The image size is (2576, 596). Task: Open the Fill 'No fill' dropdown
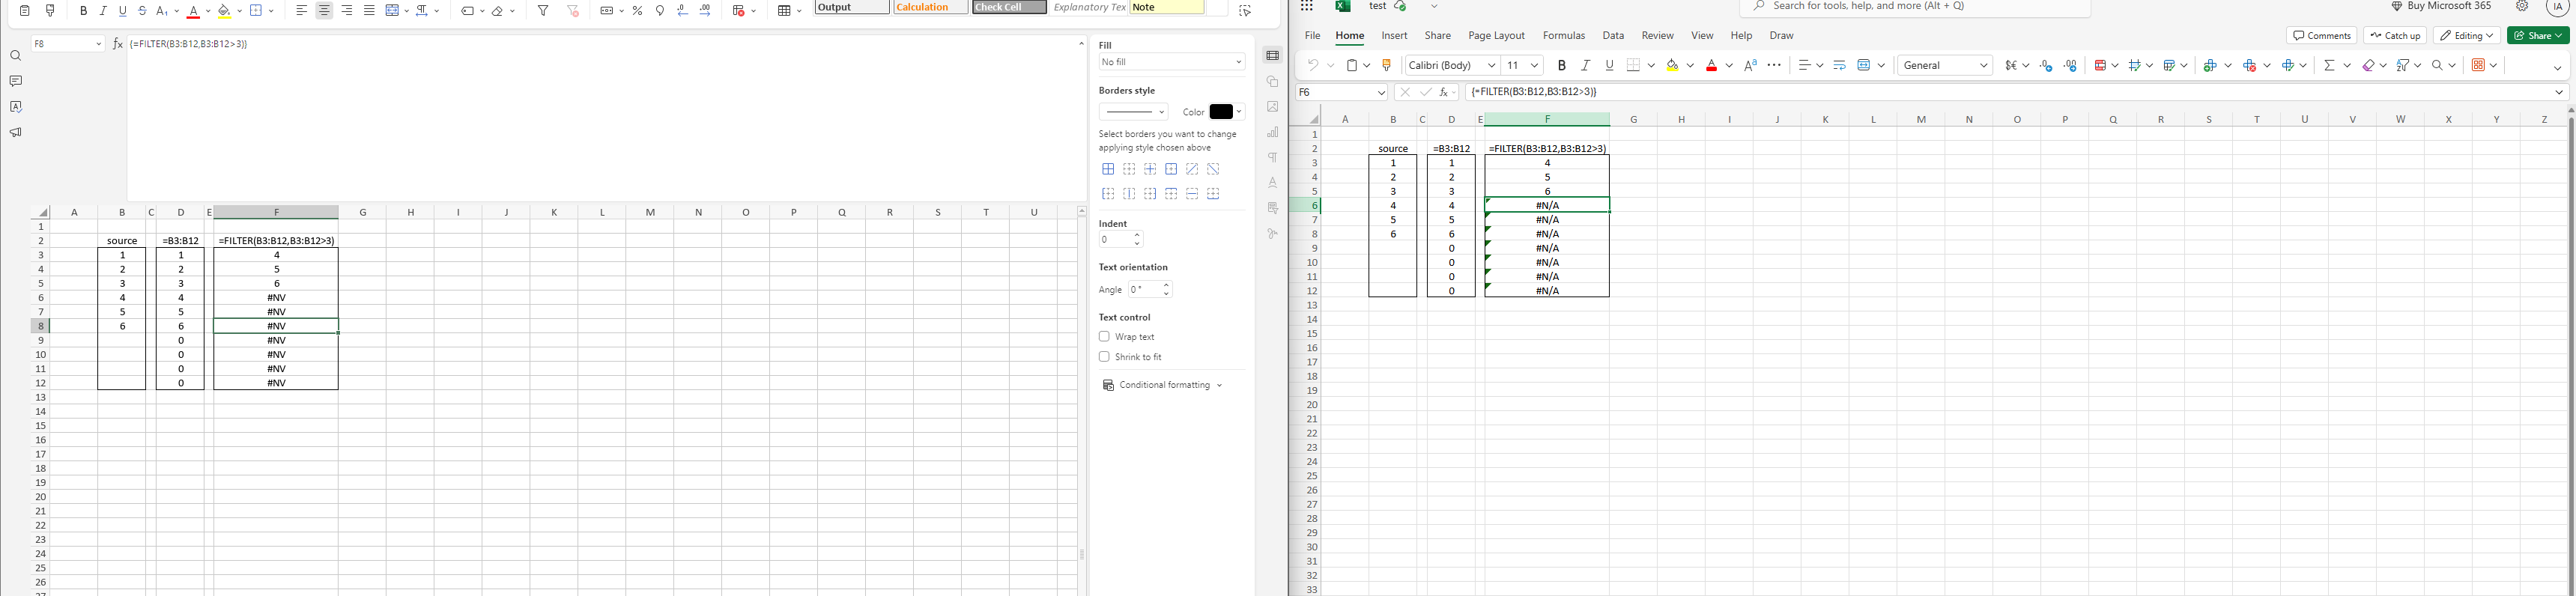1171,62
